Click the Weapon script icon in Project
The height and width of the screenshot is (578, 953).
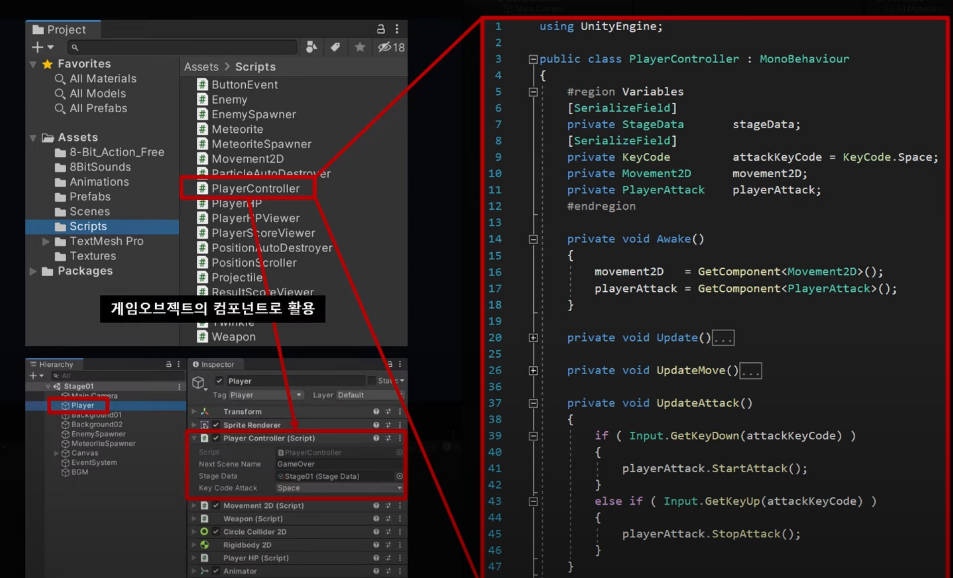pos(202,337)
